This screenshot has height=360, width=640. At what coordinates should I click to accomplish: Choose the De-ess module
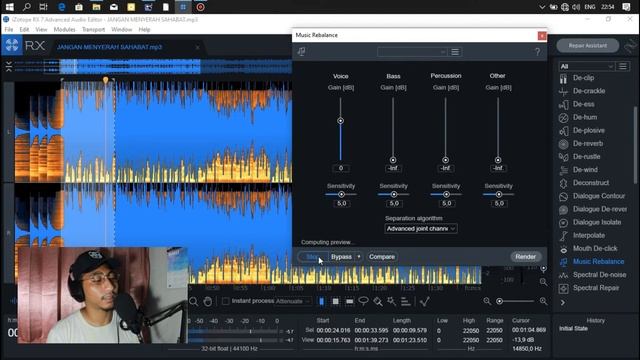pyautogui.click(x=583, y=104)
